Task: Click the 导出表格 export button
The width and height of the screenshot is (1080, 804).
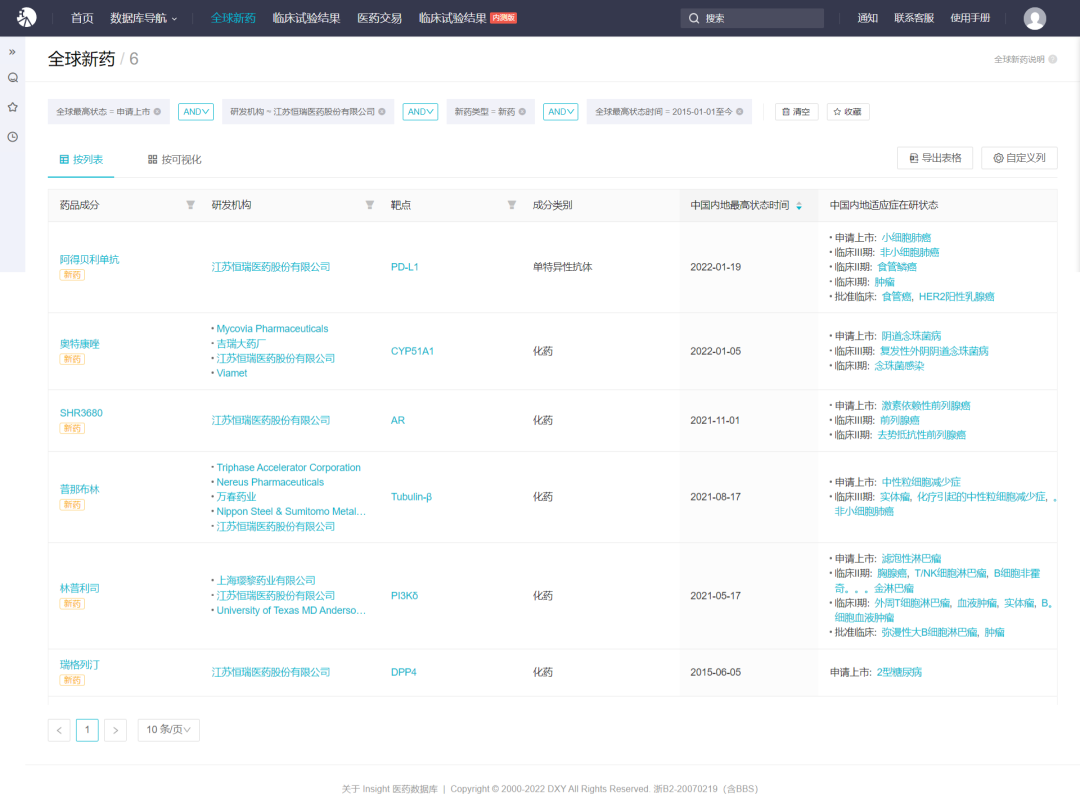Action: click(x=935, y=158)
